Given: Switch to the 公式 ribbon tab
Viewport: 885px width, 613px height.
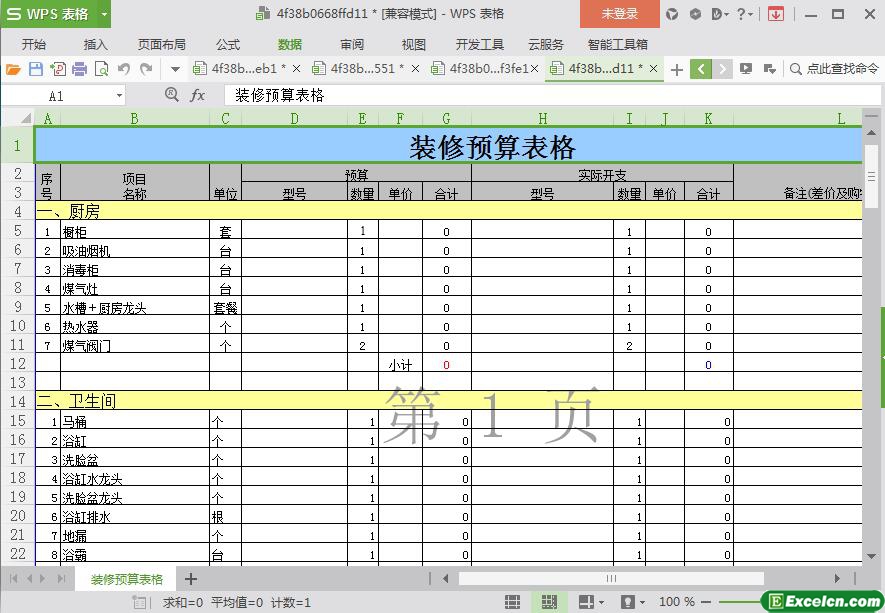Looking at the screenshot, I should (228, 45).
